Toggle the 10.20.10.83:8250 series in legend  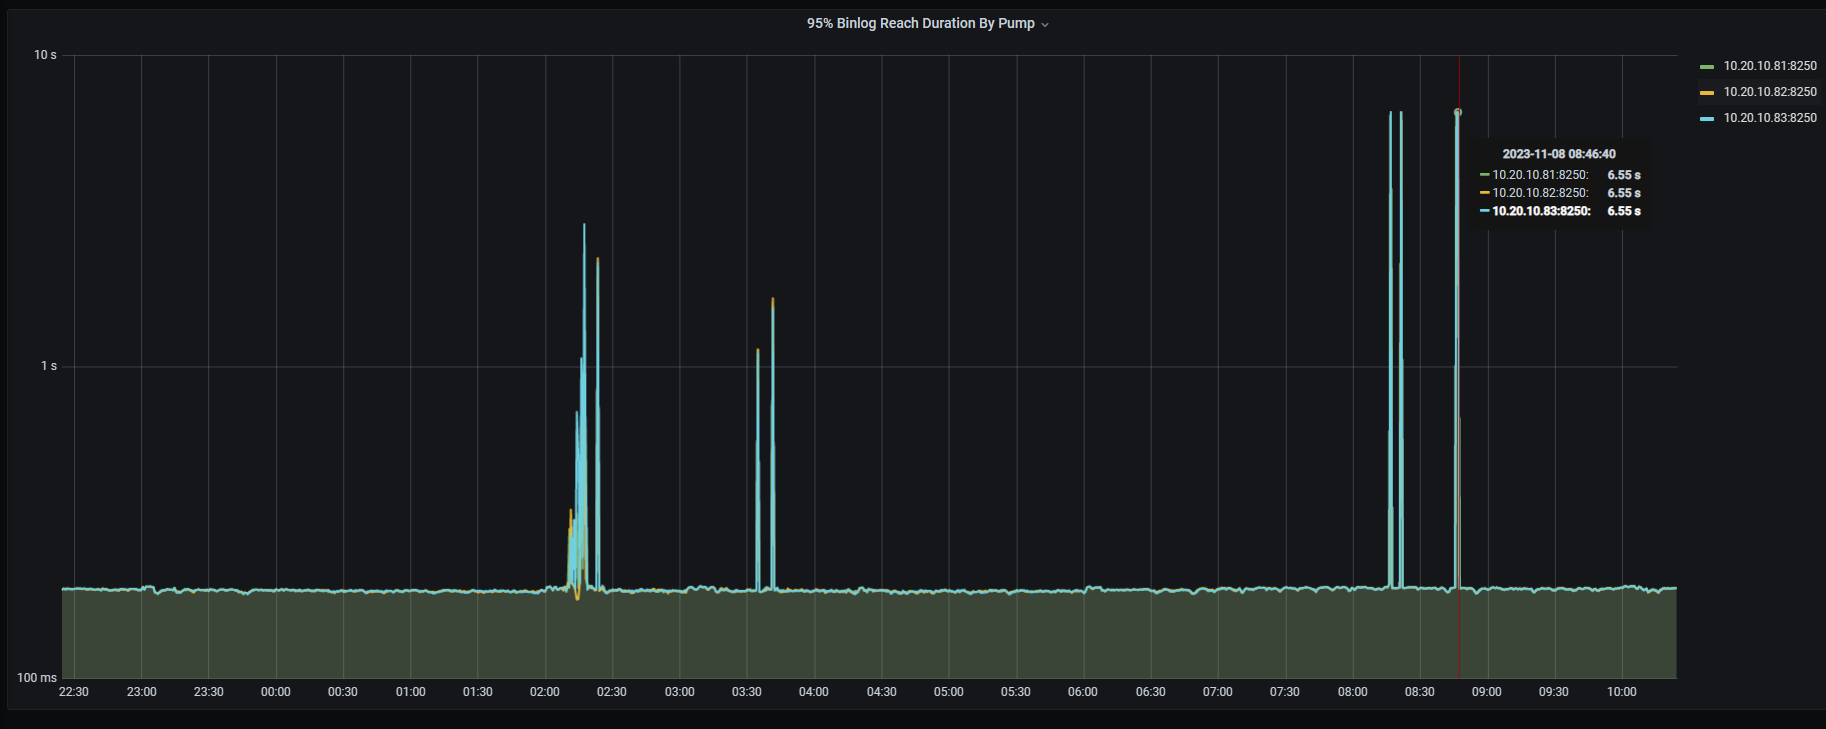coord(1769,118)
